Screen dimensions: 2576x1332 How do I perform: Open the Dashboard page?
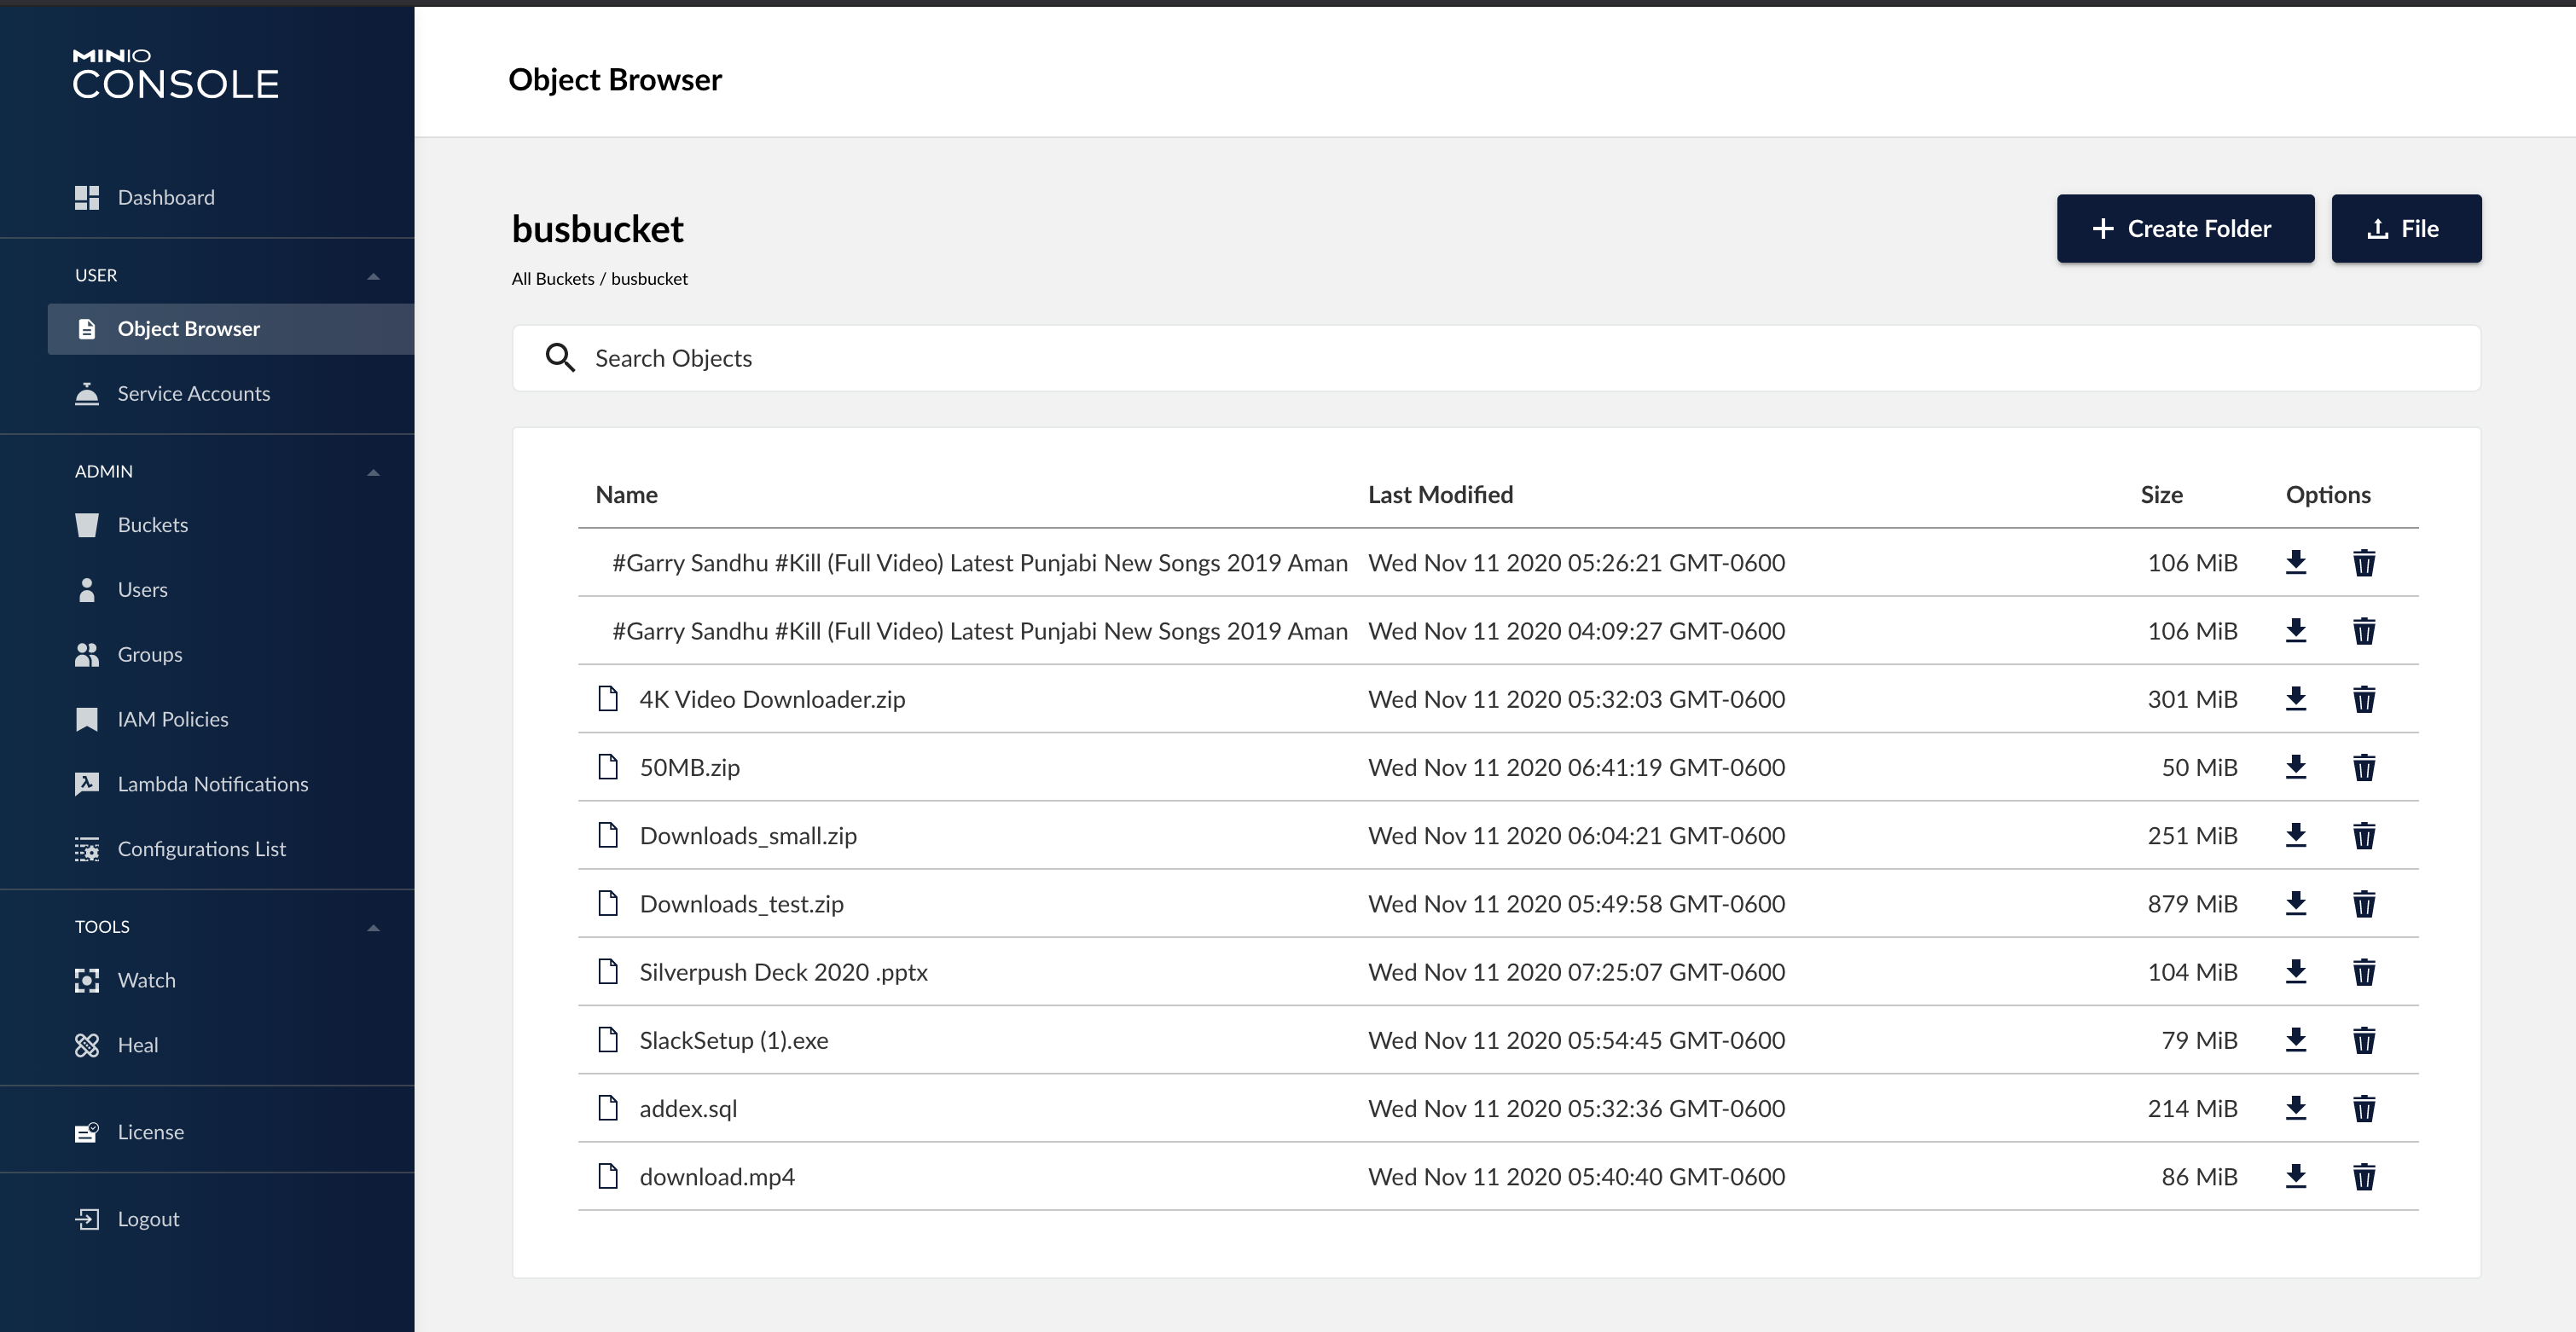click(165, 197)
